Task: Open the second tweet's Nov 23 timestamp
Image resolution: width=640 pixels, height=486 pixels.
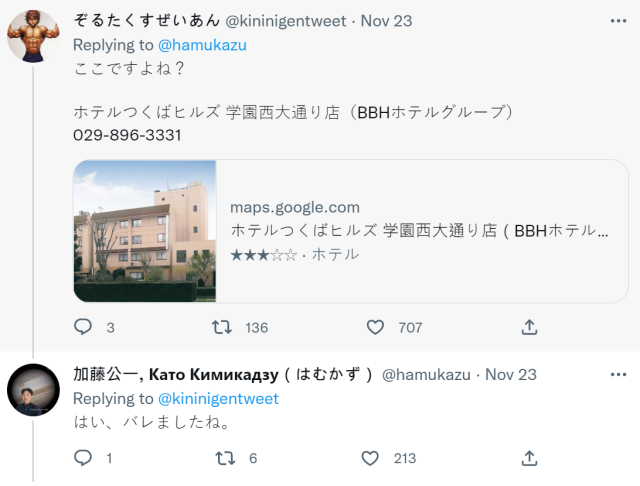Action: [x=510, y=375]
